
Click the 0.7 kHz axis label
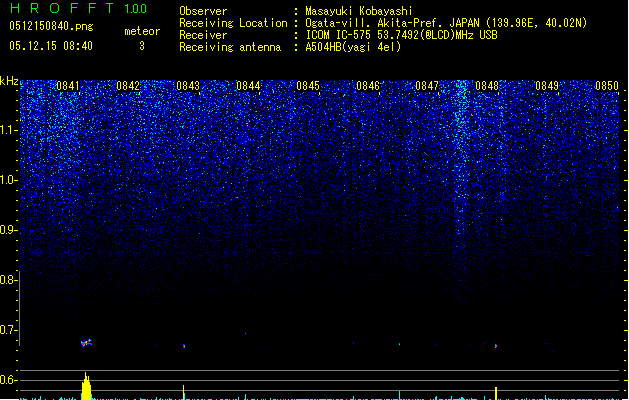(x=9, y=330)
